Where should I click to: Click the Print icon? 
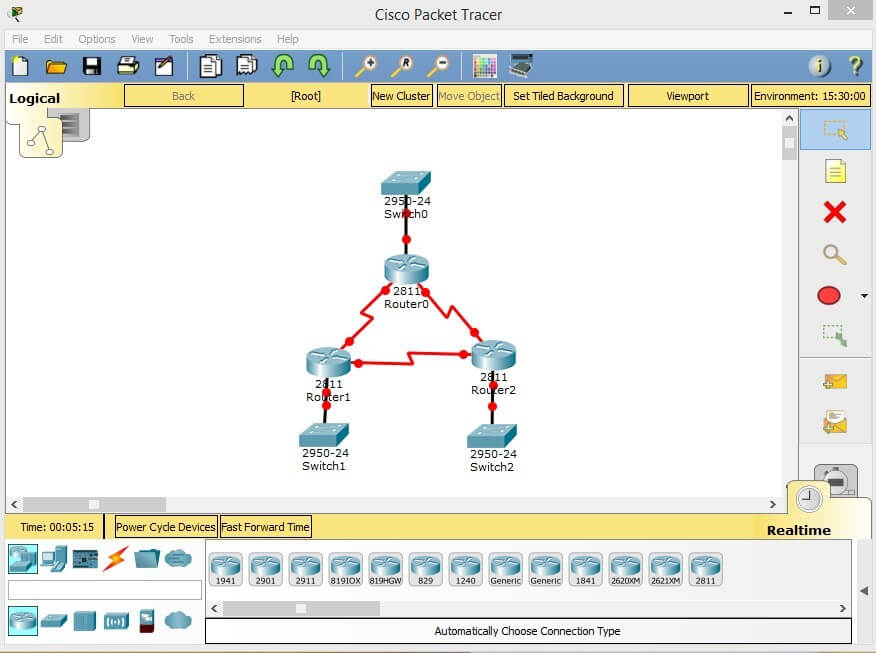[x=128, y=66]
